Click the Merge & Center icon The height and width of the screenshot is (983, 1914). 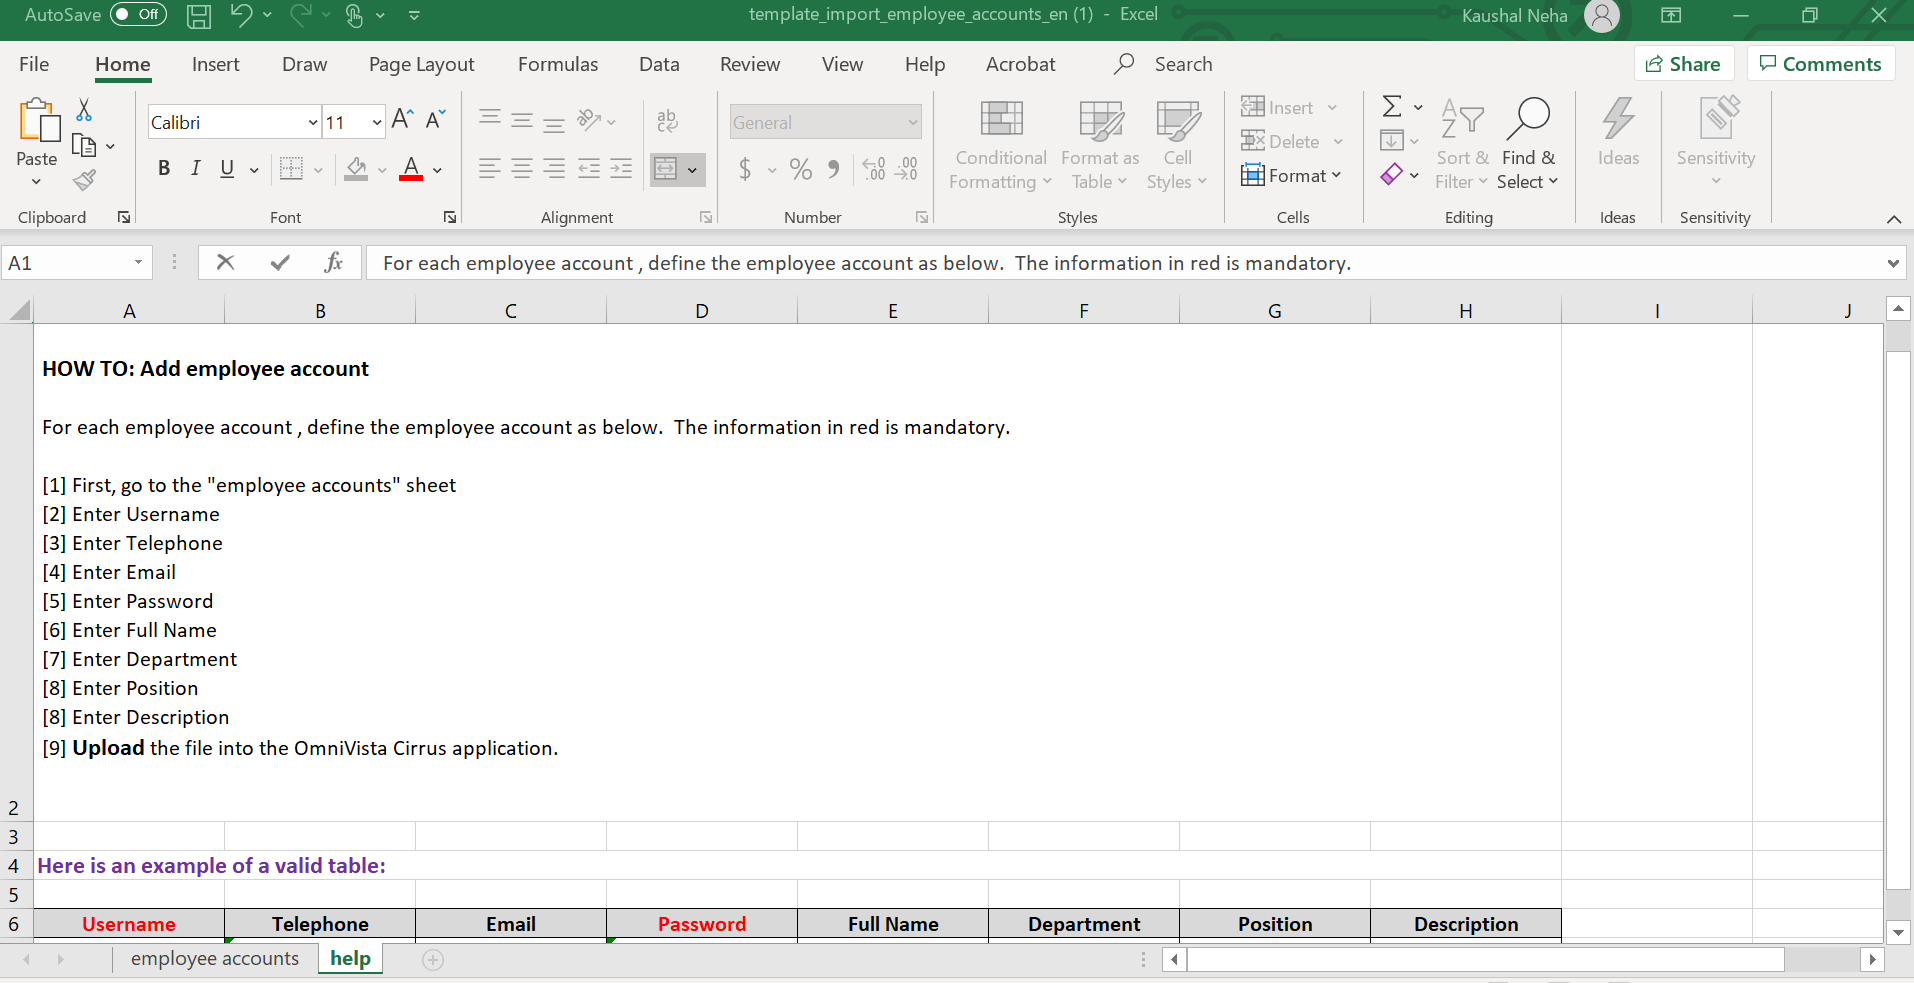[x=665, y=169]
